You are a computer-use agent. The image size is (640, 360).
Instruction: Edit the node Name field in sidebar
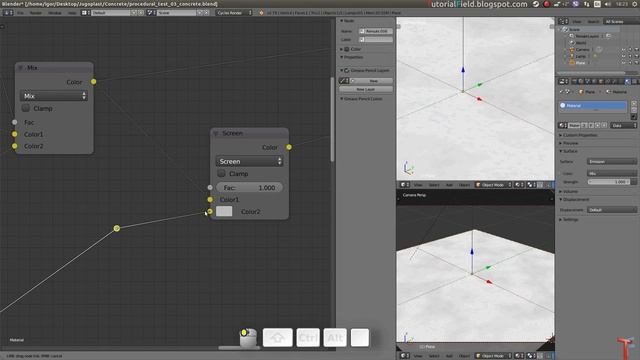376,31
